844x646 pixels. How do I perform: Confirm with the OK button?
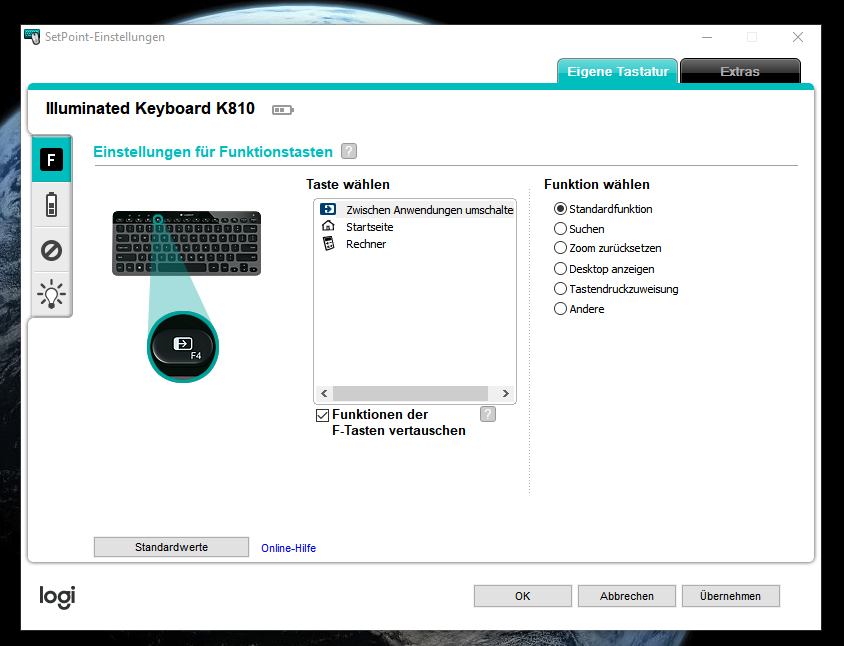pos(523,596)
